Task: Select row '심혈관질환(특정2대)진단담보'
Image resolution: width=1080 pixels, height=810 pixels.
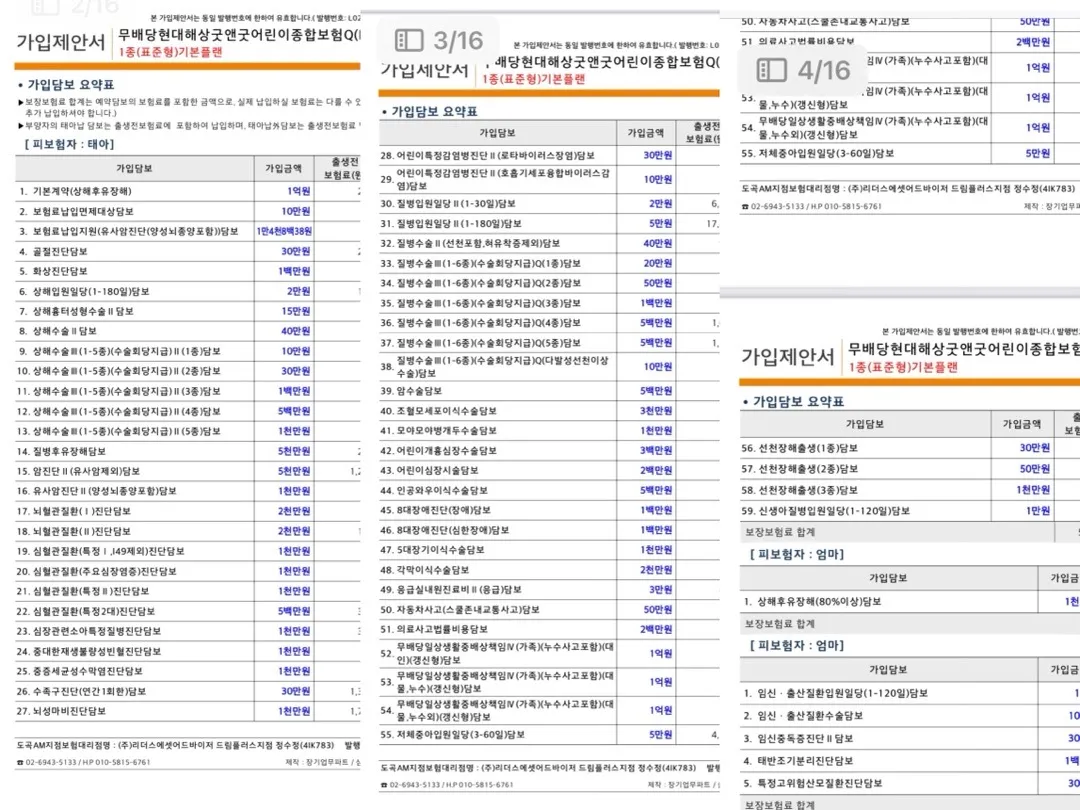Action: click(x=187, y=611)
